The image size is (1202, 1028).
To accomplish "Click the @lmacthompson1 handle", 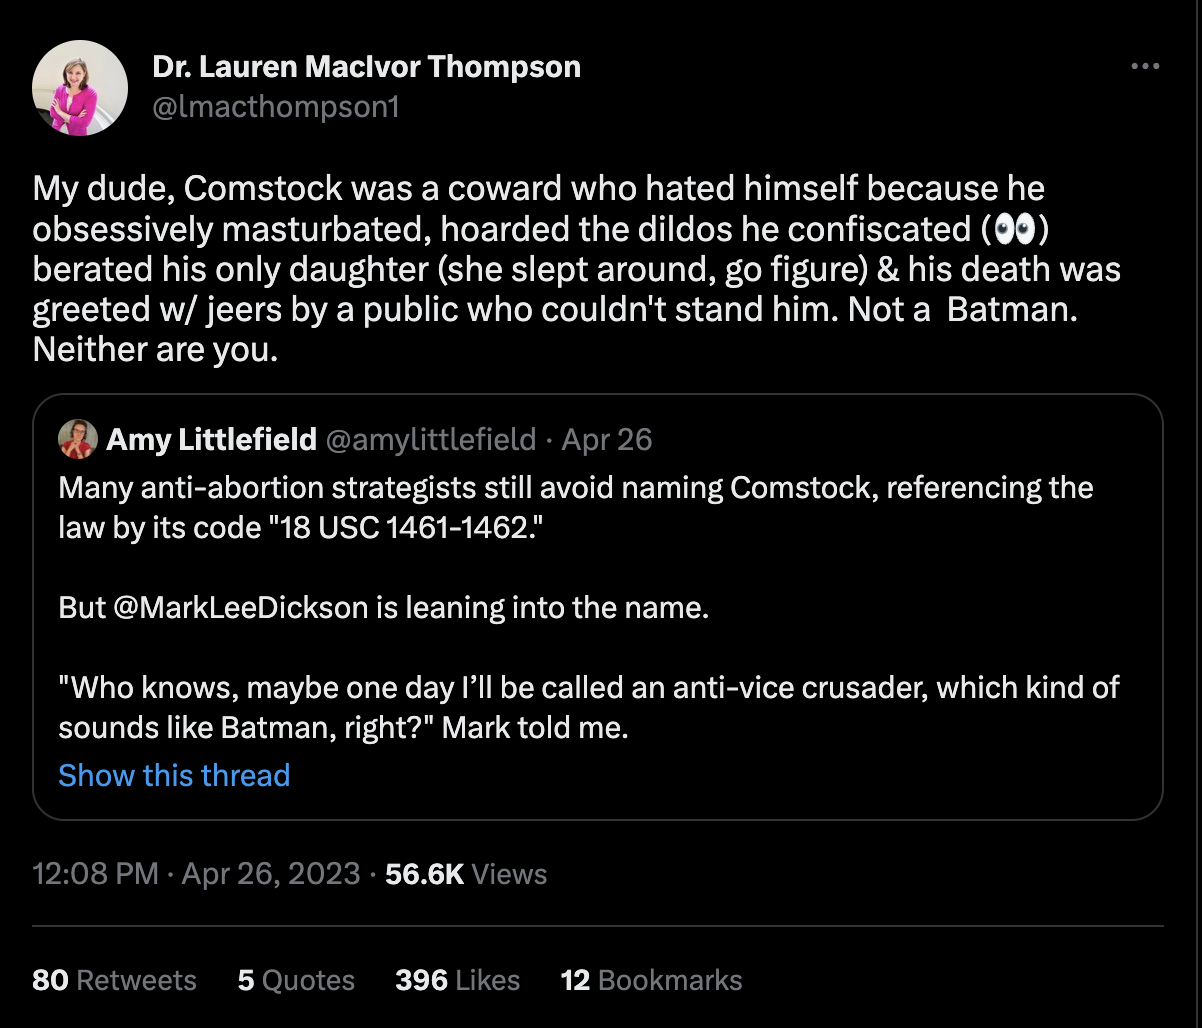I will (275, 107).
